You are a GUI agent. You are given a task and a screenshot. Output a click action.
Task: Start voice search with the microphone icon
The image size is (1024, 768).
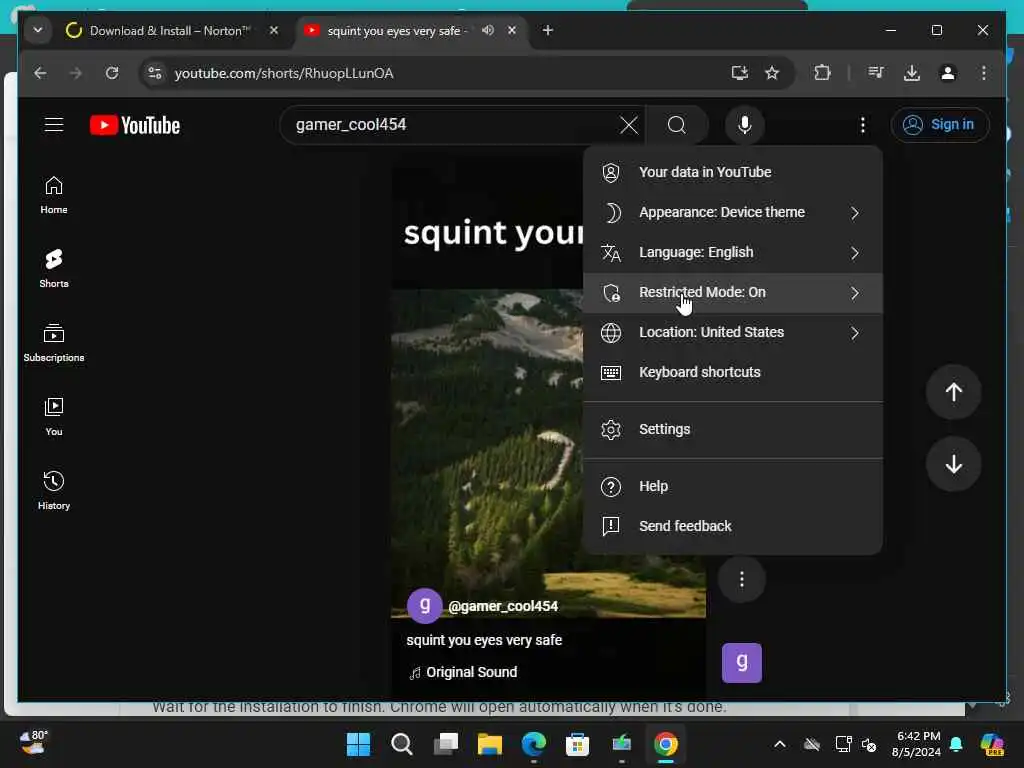click(744, 125)
